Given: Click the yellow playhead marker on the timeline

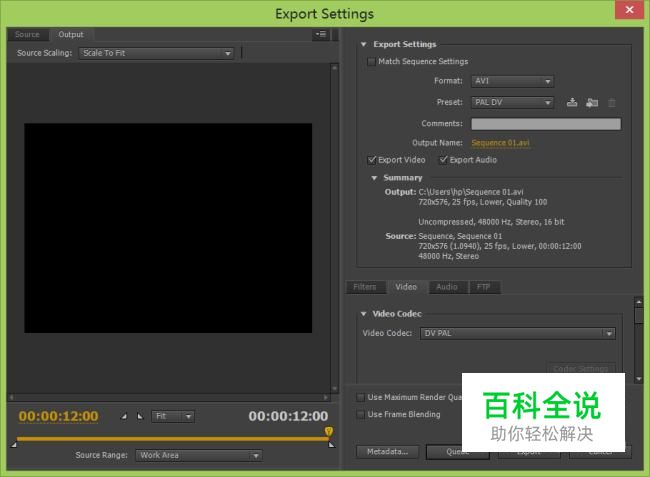Looking at the screenshot, I should point(329,431).
